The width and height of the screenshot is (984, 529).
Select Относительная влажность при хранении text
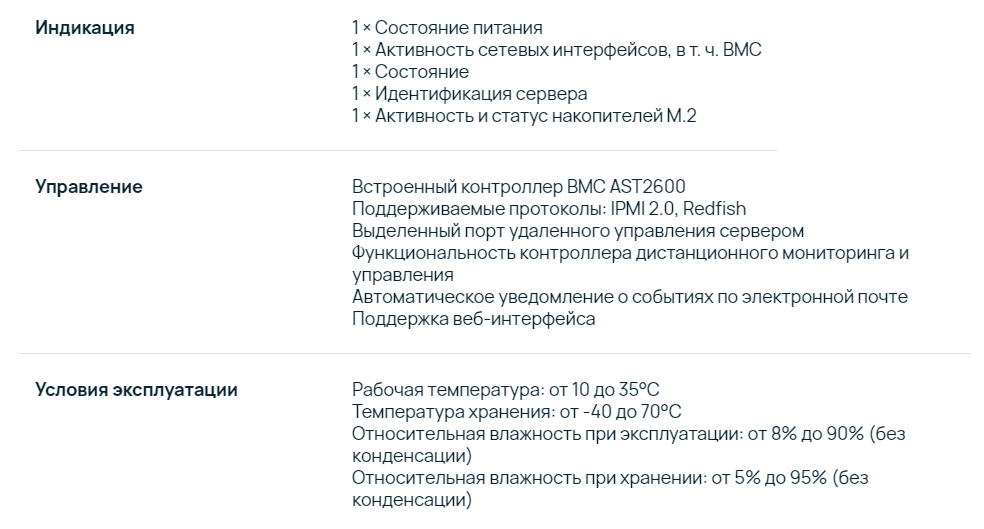(x=609, y=488)
